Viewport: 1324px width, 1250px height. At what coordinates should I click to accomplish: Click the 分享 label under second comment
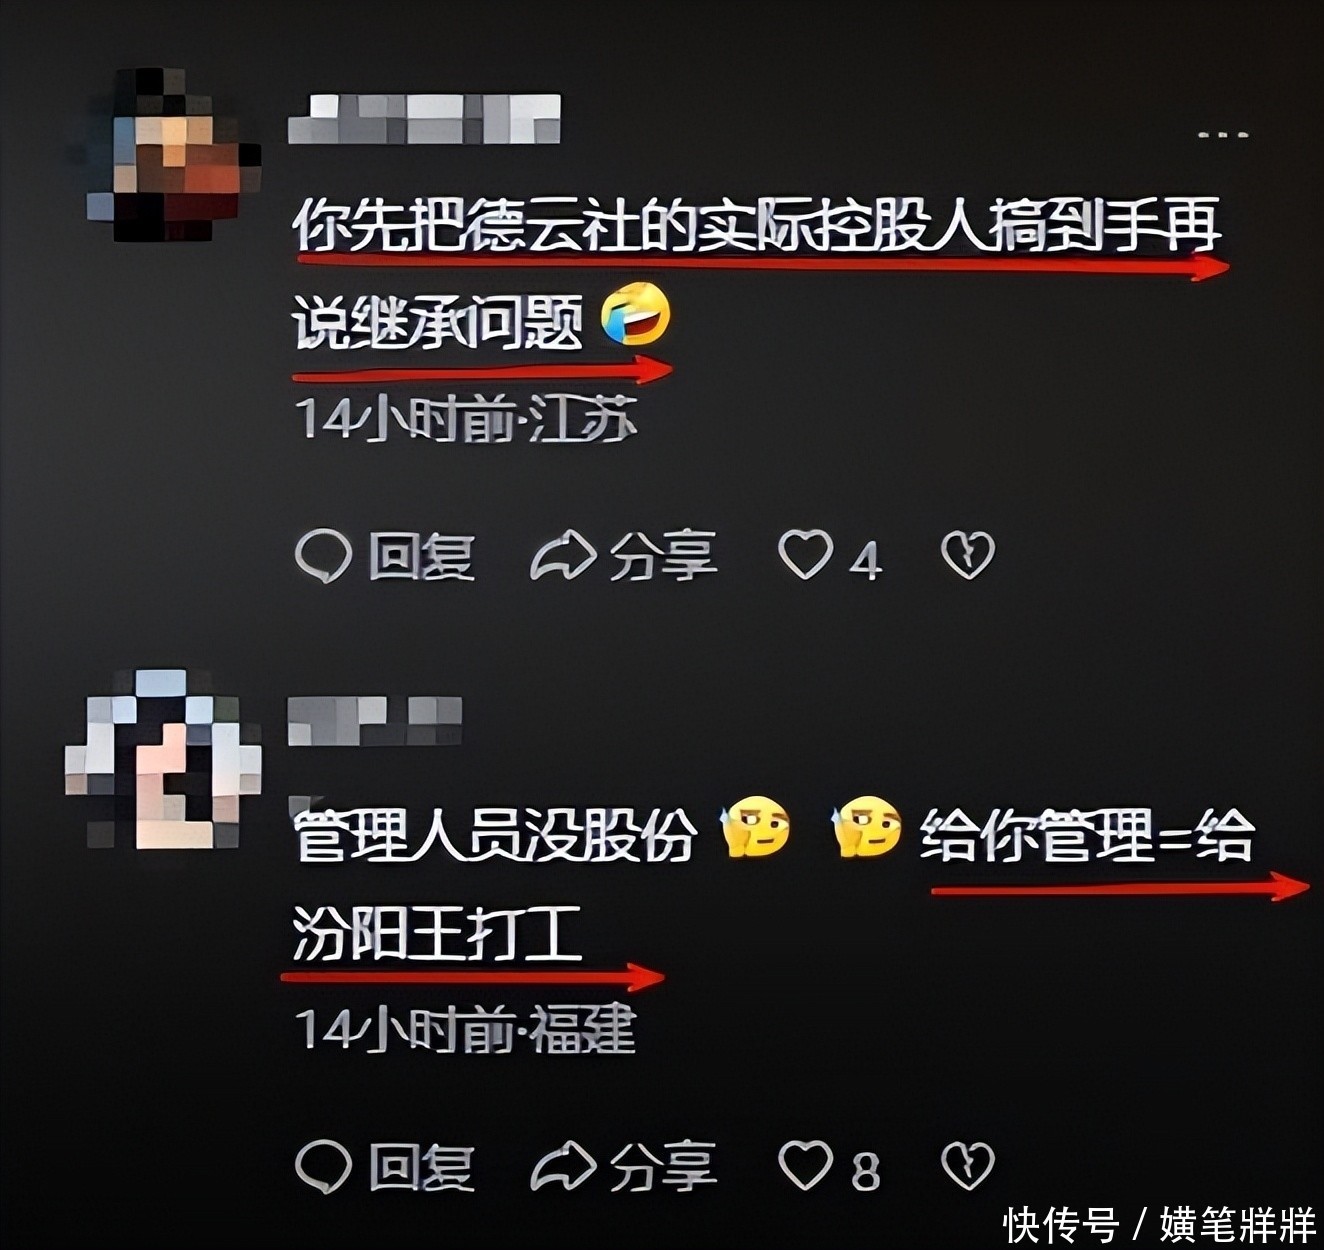pos(664,1166)
